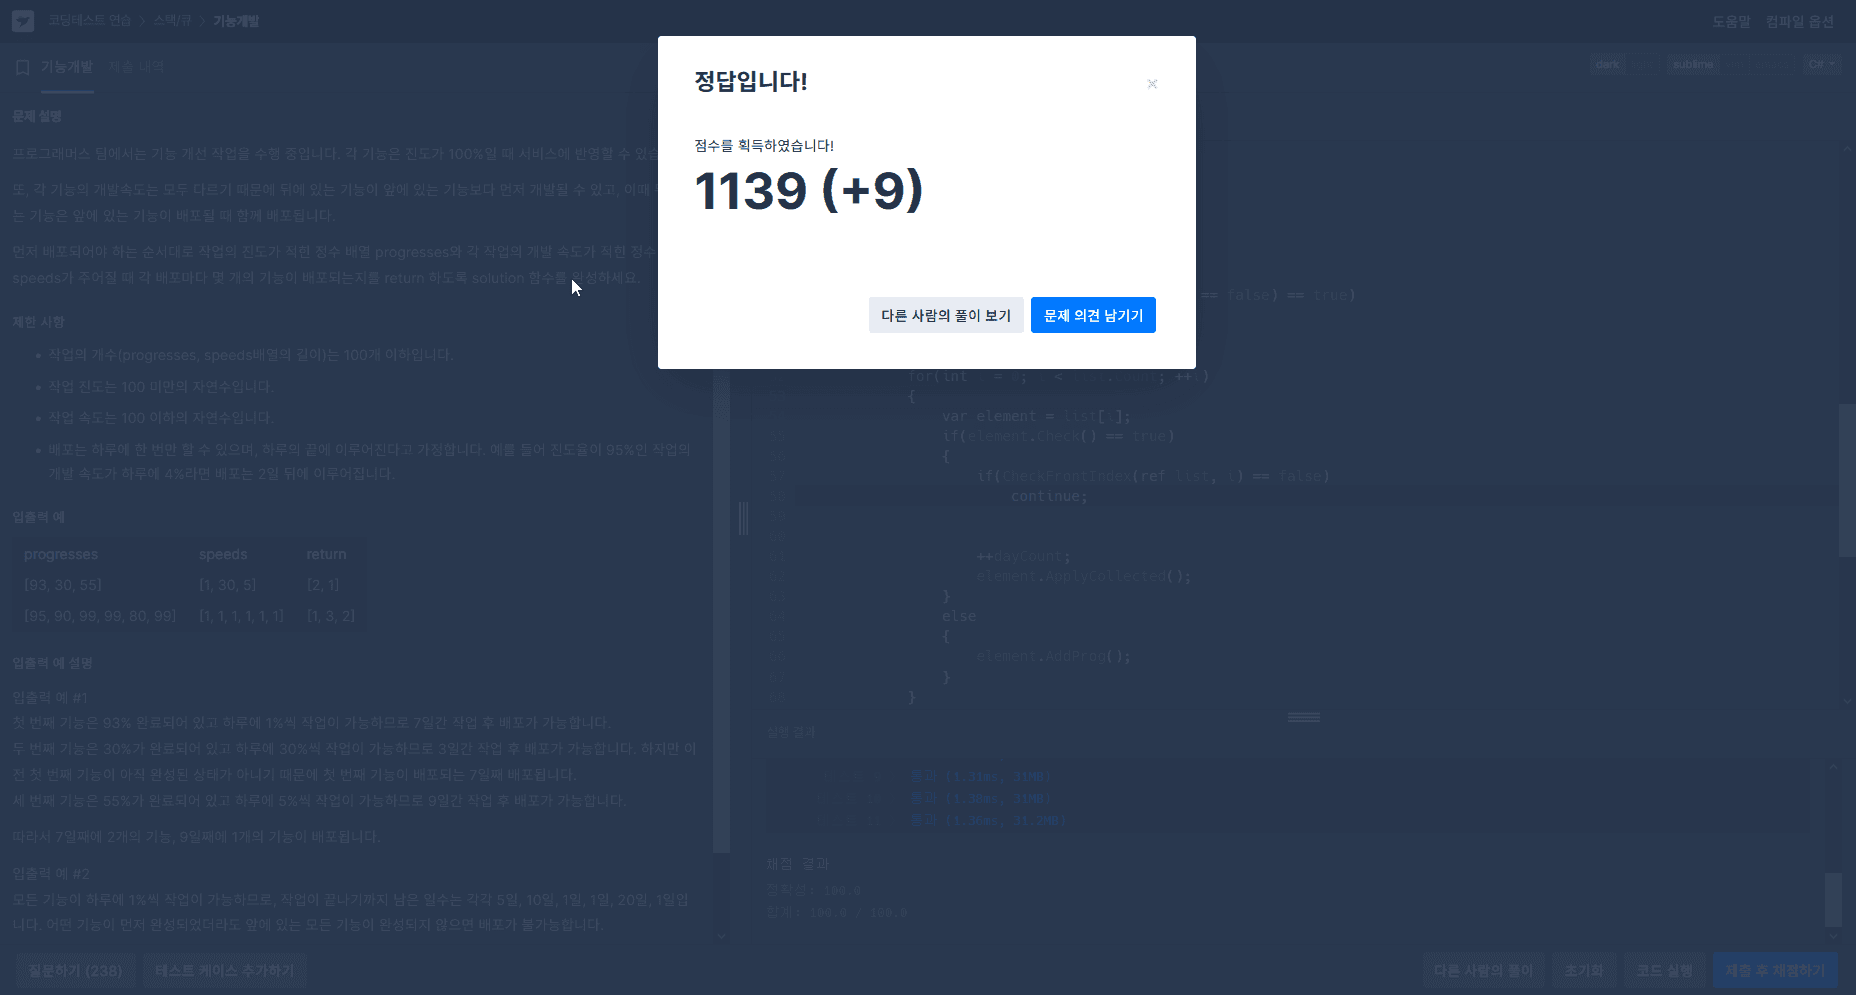Screen dimensions: 1856x995
Task: Click the horizontal splitter above the results
Action: [1303, 717]
